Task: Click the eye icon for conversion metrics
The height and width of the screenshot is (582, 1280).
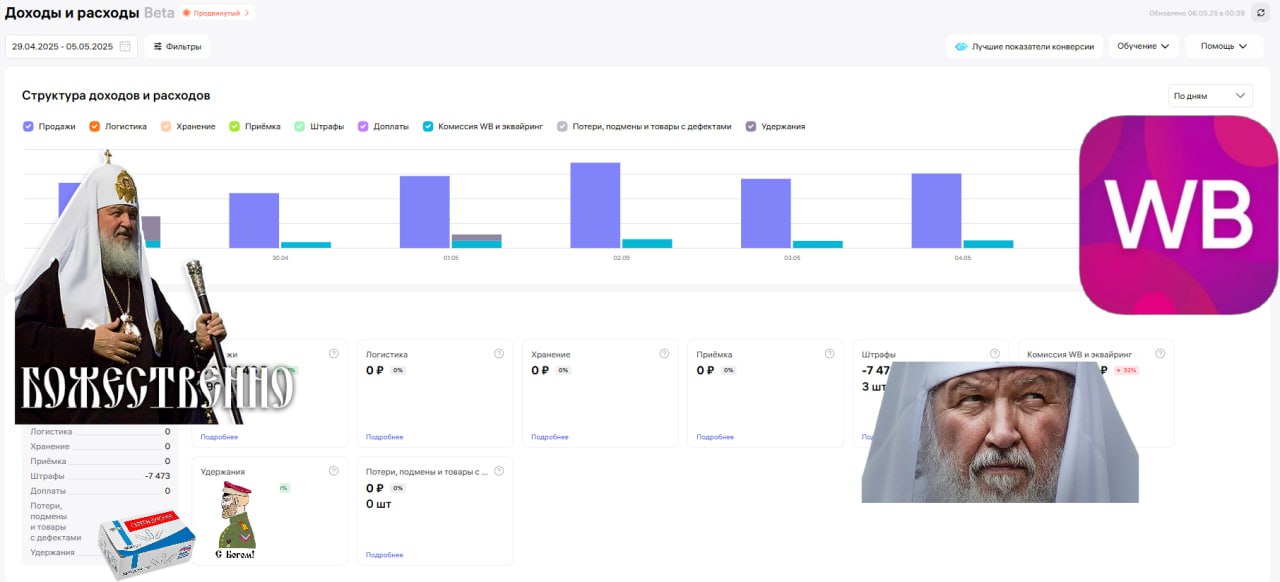Action: click(x=961, y=46)
